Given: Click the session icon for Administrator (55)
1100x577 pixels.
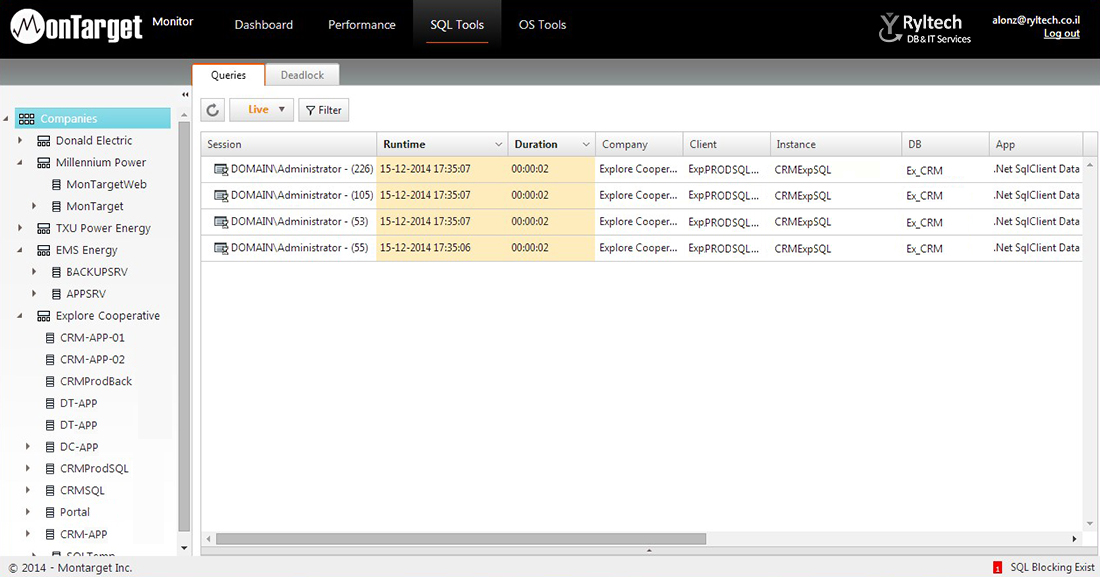Looking at the screenshot, I should tap(221, 248).
